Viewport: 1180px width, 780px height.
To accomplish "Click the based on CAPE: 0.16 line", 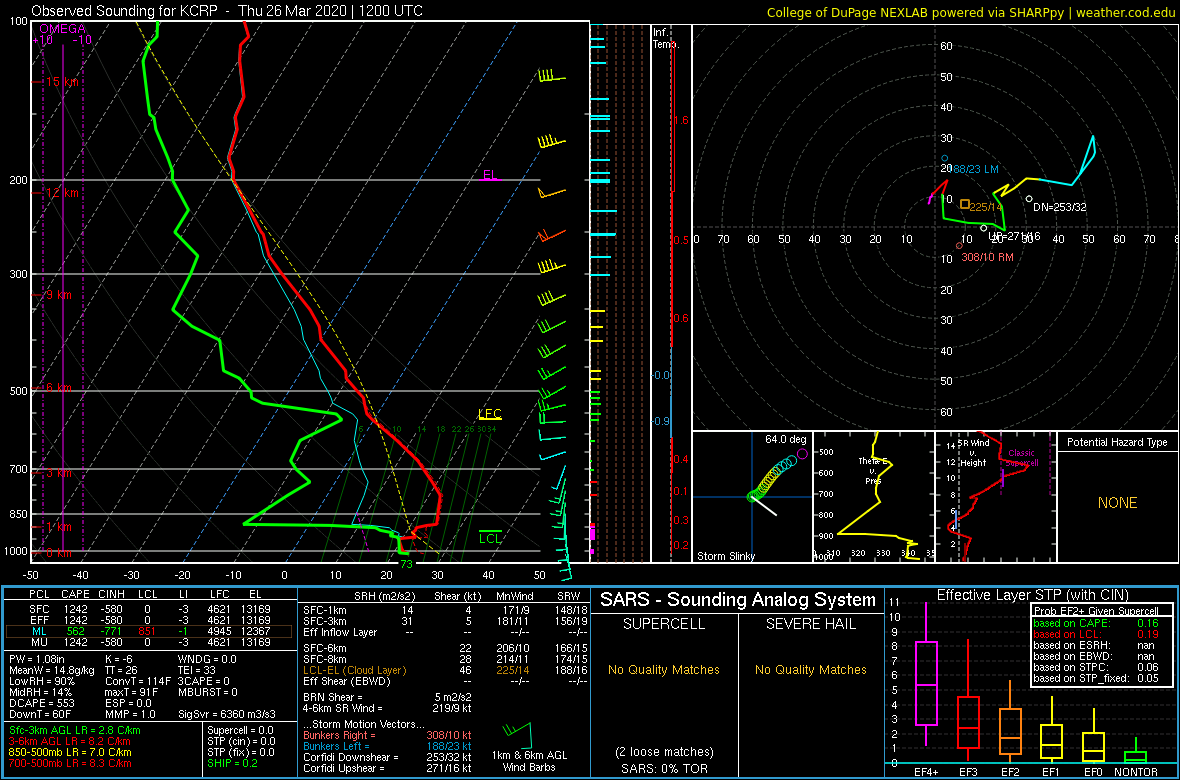I will (1096, 623).
